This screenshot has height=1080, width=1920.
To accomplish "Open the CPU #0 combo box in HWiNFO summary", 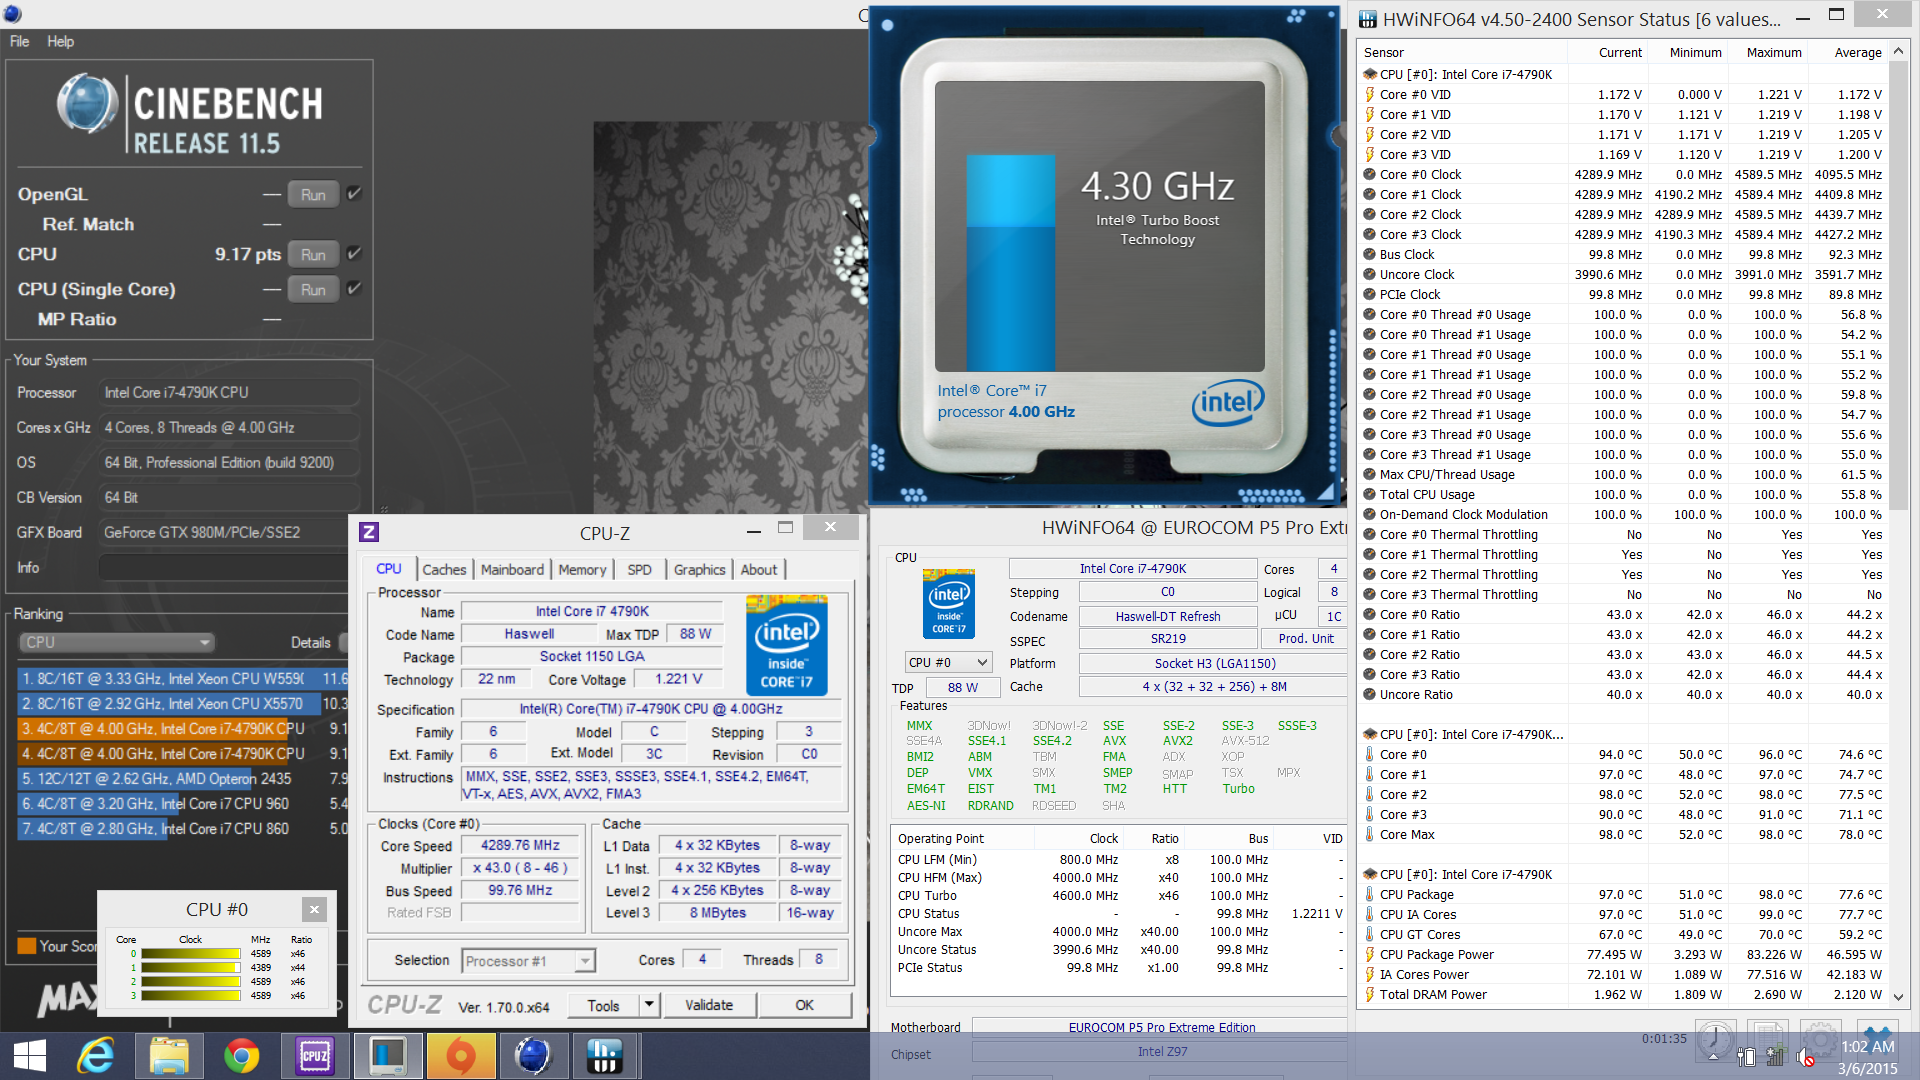I will click(948, 662).
